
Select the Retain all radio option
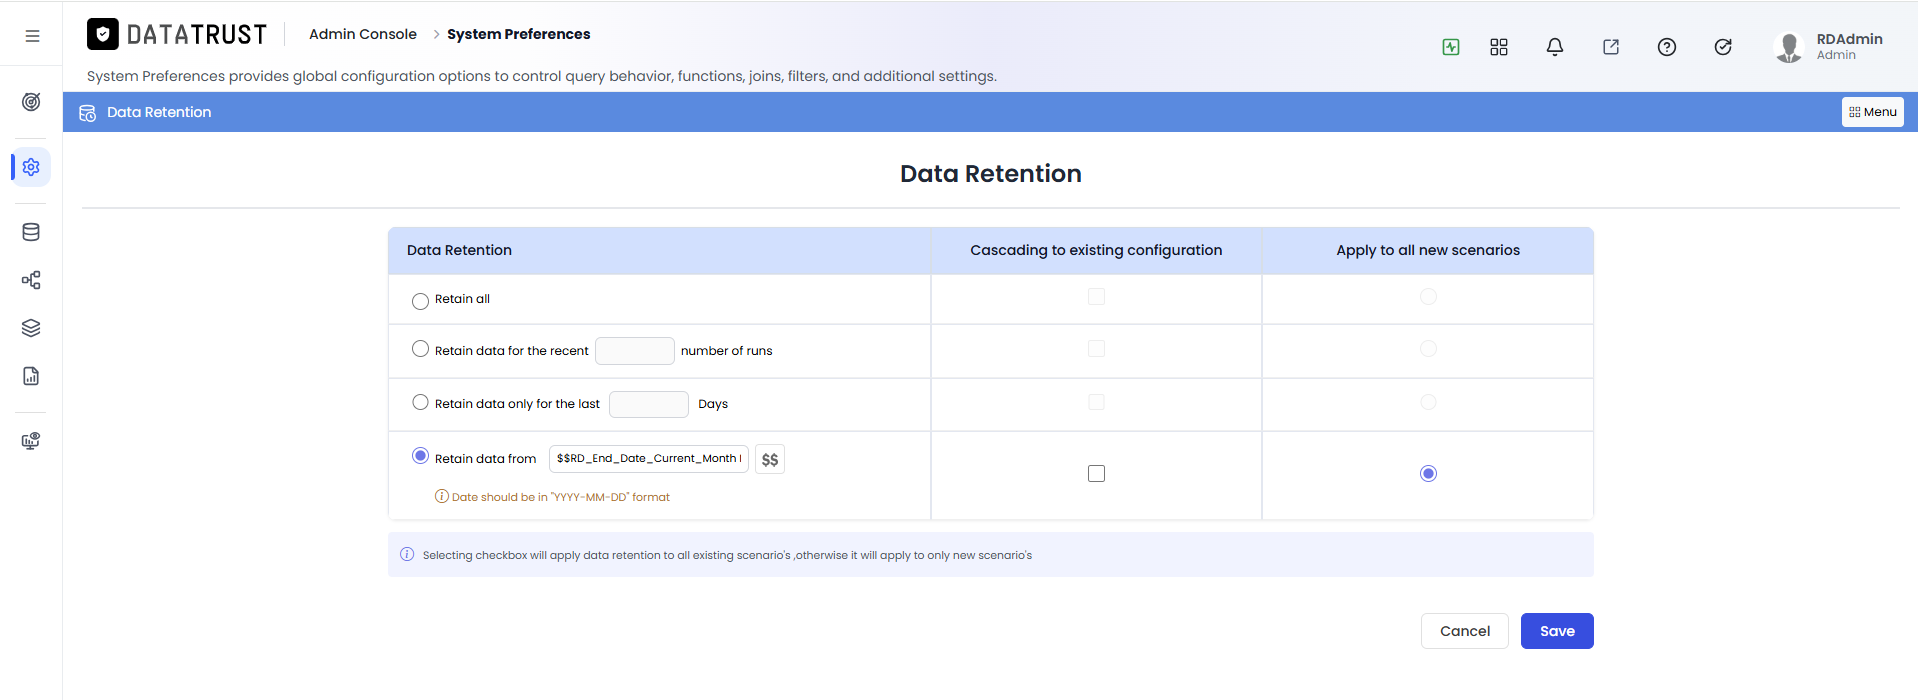420,301
